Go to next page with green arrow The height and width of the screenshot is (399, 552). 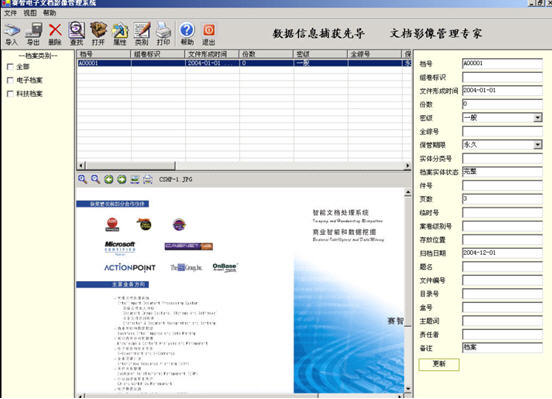(x=122, y=179)
